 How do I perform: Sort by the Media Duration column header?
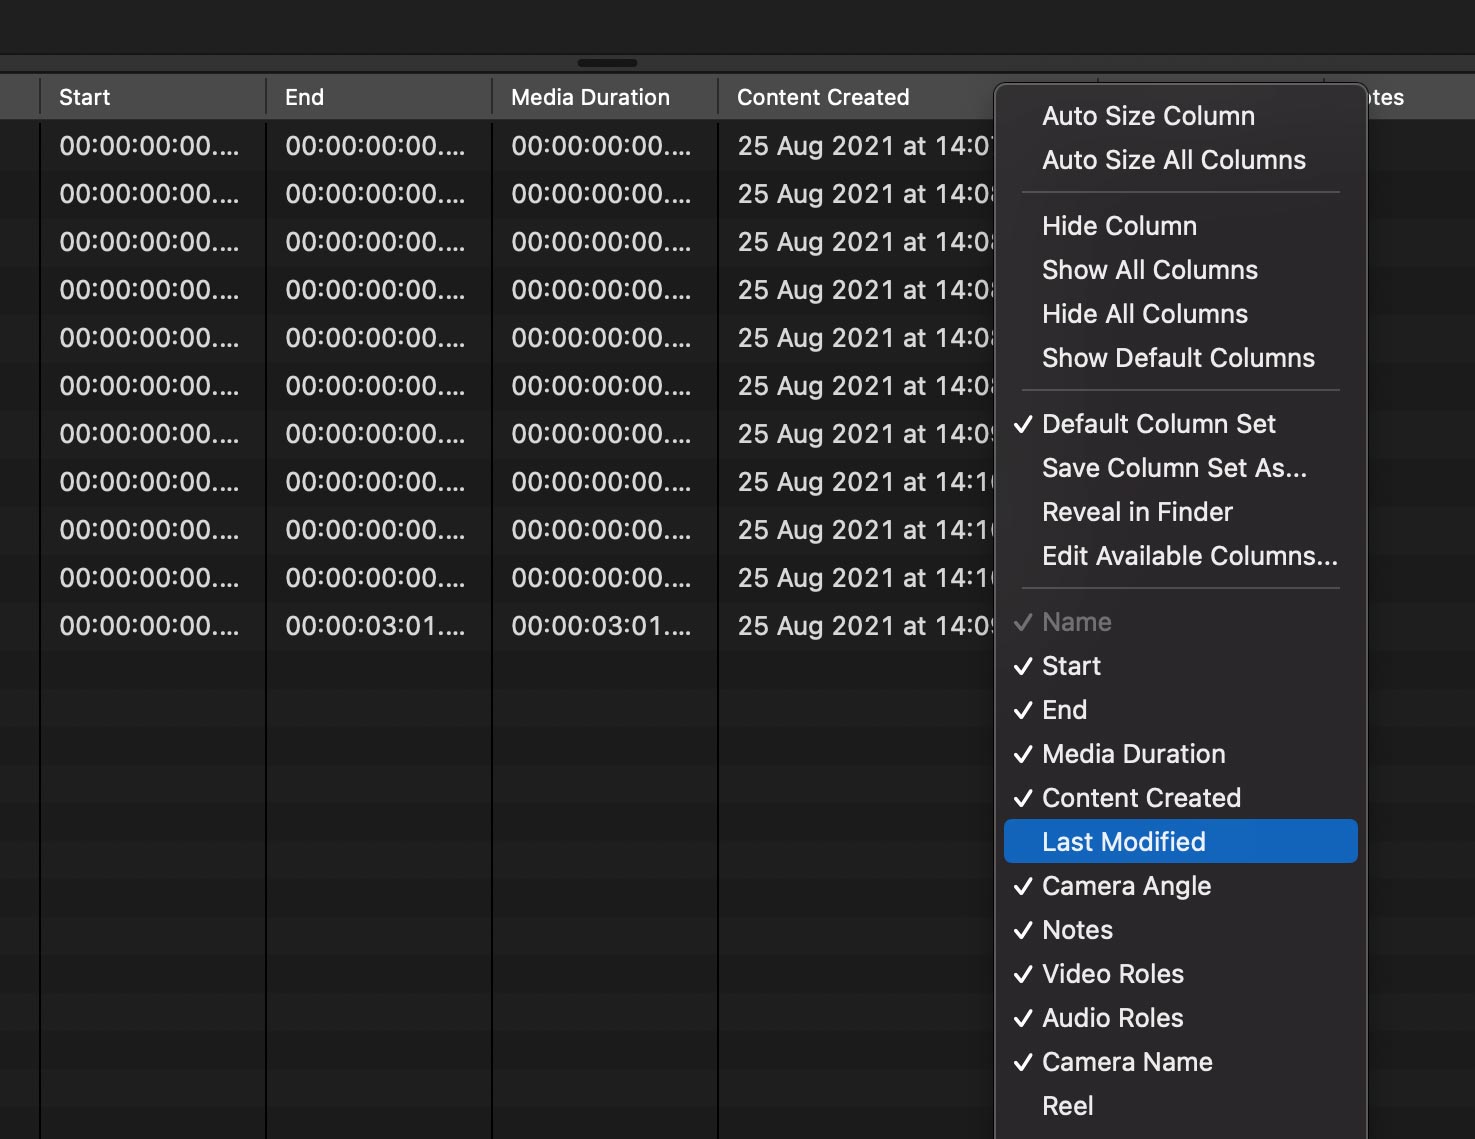(x=605, y=97)
